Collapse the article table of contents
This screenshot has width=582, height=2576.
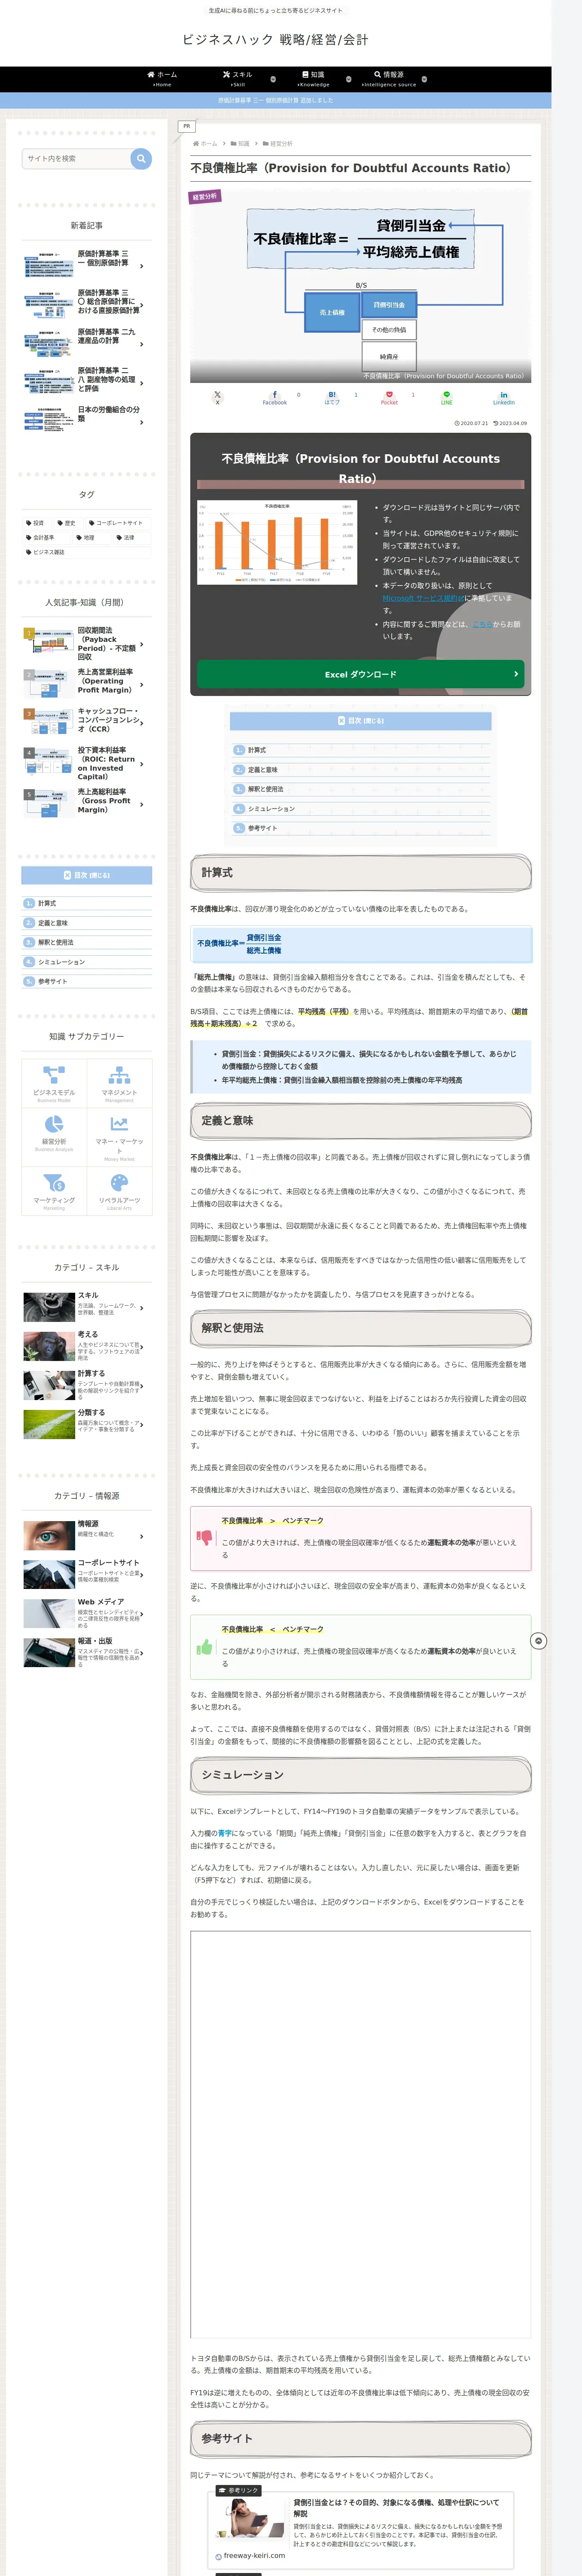coord(360,720)
